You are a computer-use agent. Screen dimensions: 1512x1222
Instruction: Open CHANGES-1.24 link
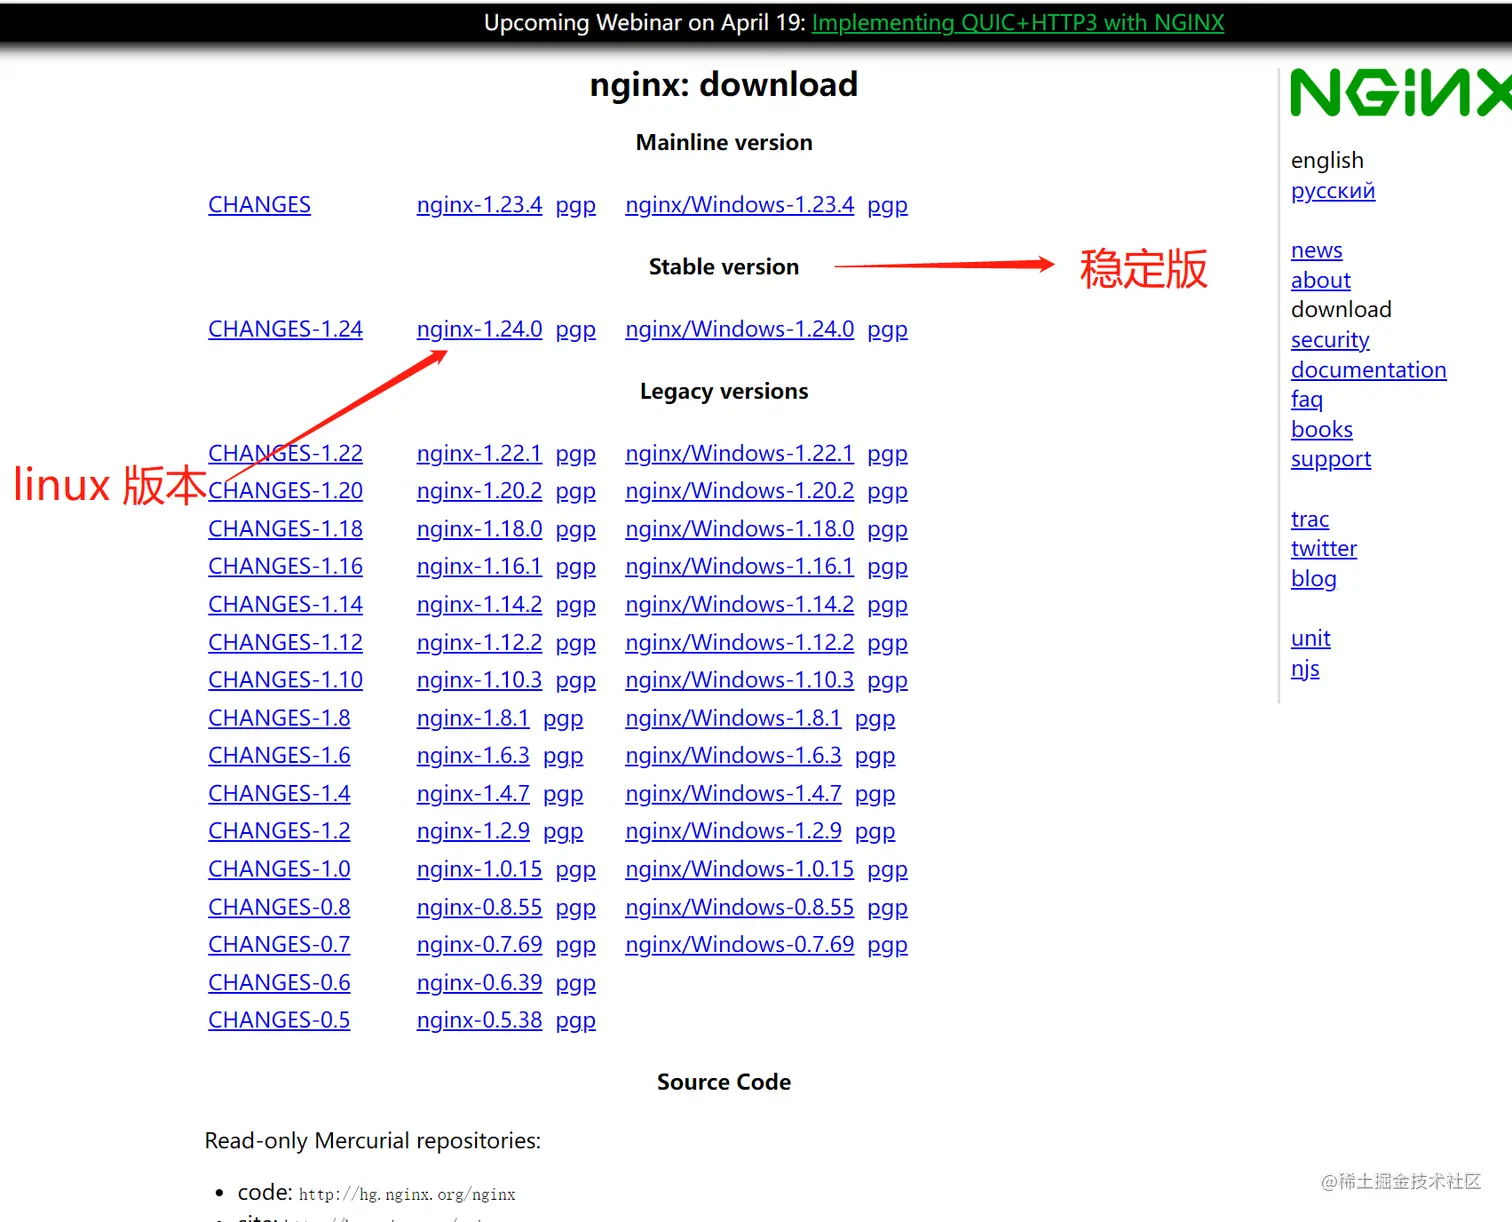(x=285, y=329)
